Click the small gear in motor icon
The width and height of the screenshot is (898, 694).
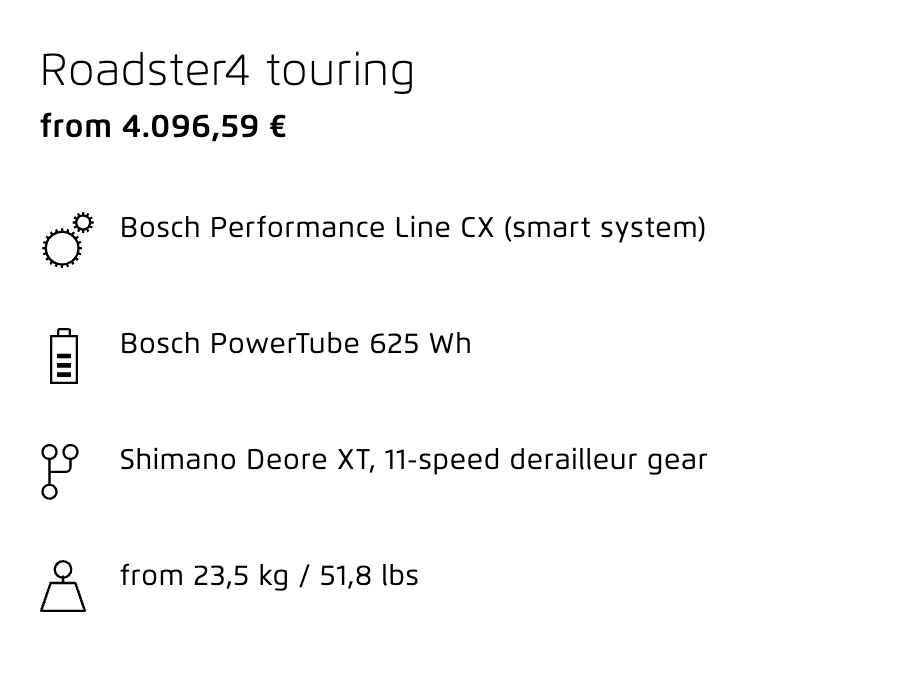84,222
